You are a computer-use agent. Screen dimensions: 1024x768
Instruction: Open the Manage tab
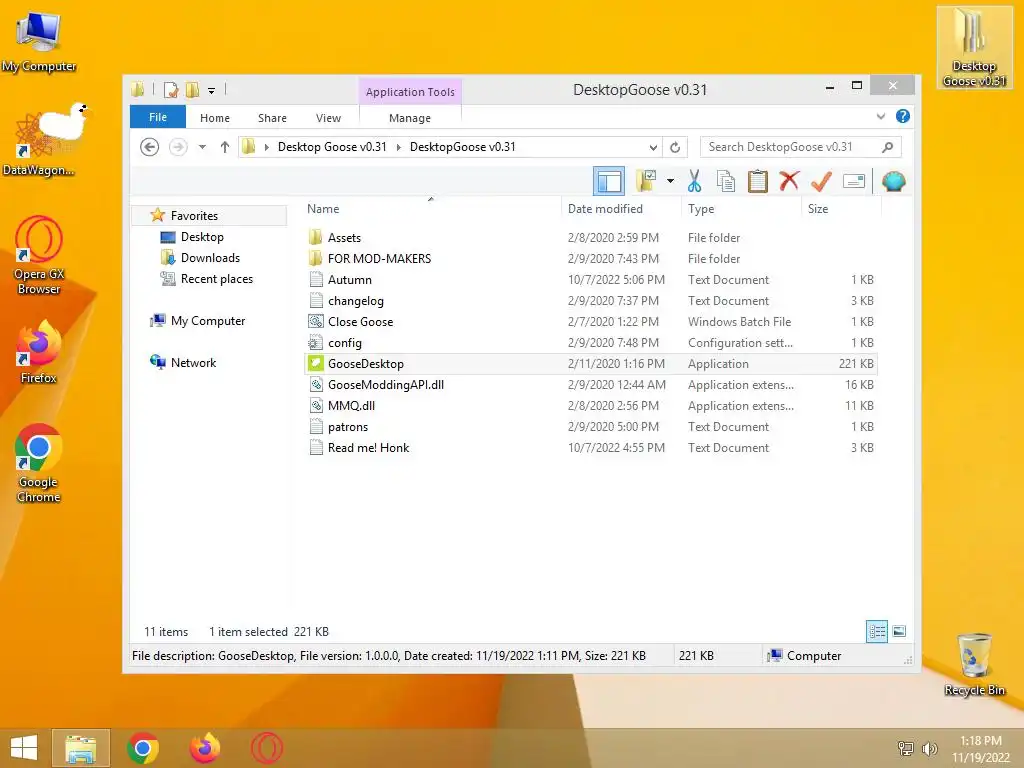point(409,118)
